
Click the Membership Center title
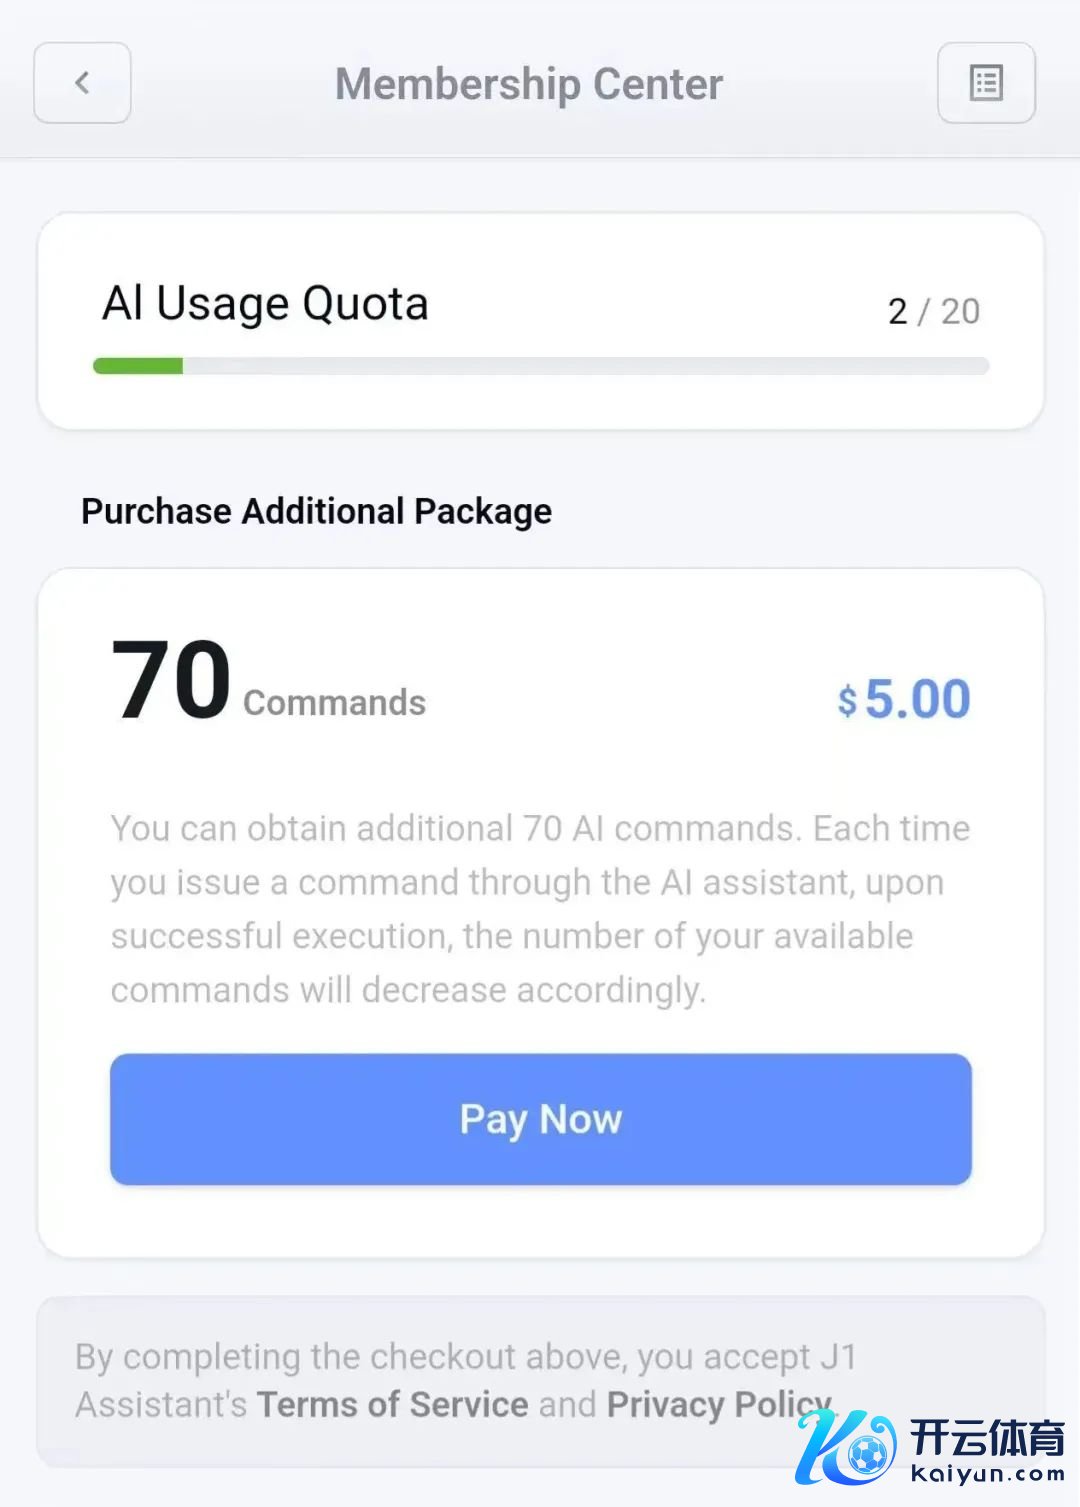coord(529,84)
